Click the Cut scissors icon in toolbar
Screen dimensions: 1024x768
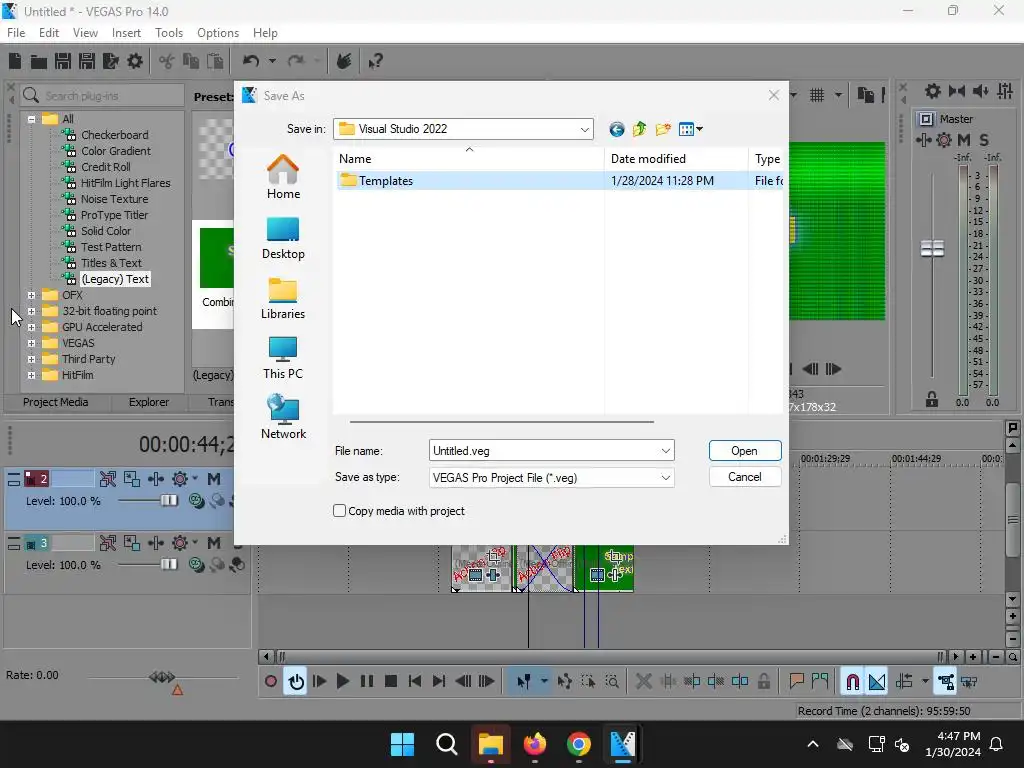coord(167,61)
